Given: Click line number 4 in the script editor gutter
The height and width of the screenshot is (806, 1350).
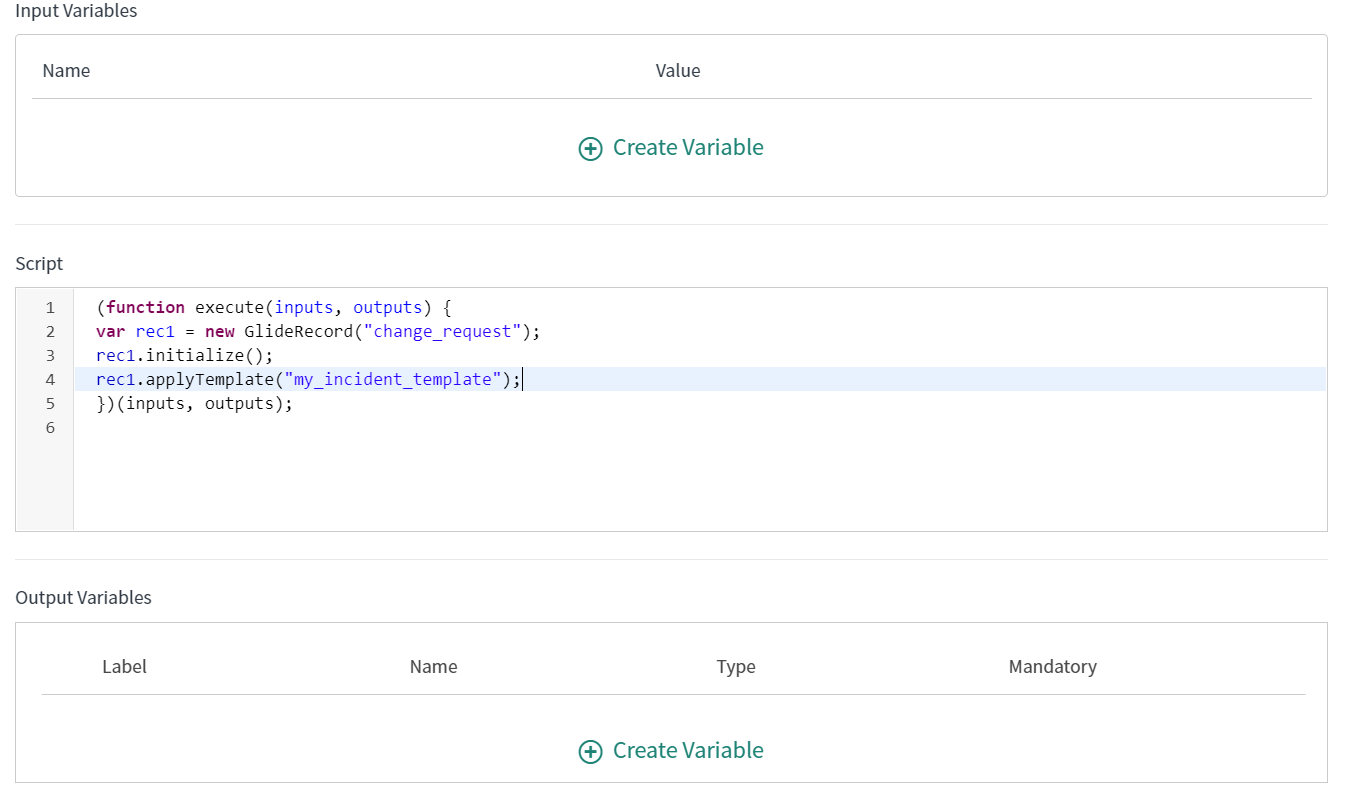Looking at the screenshot, I should tap(50, 379).
